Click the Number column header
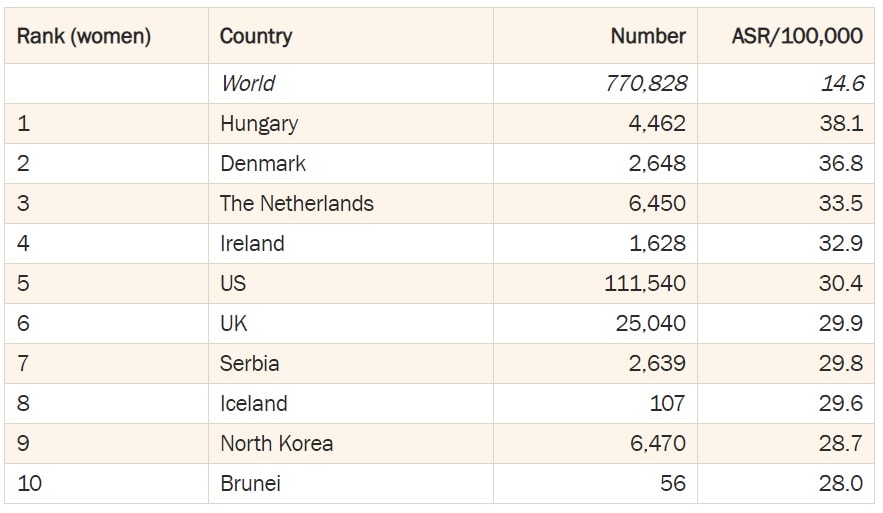The height and width of the screenshot is (513, 883). (648, 37)
